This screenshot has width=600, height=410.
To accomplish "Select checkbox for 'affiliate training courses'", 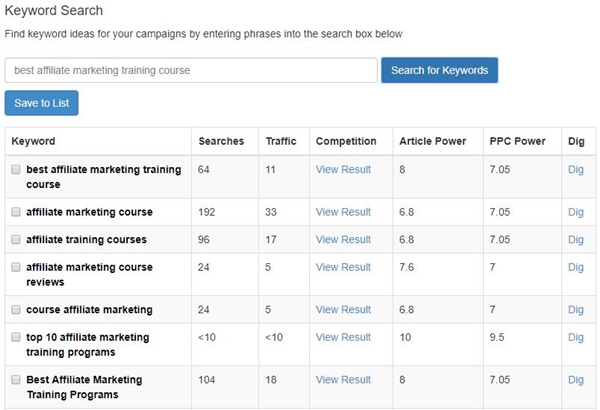I will click(16, 239).
